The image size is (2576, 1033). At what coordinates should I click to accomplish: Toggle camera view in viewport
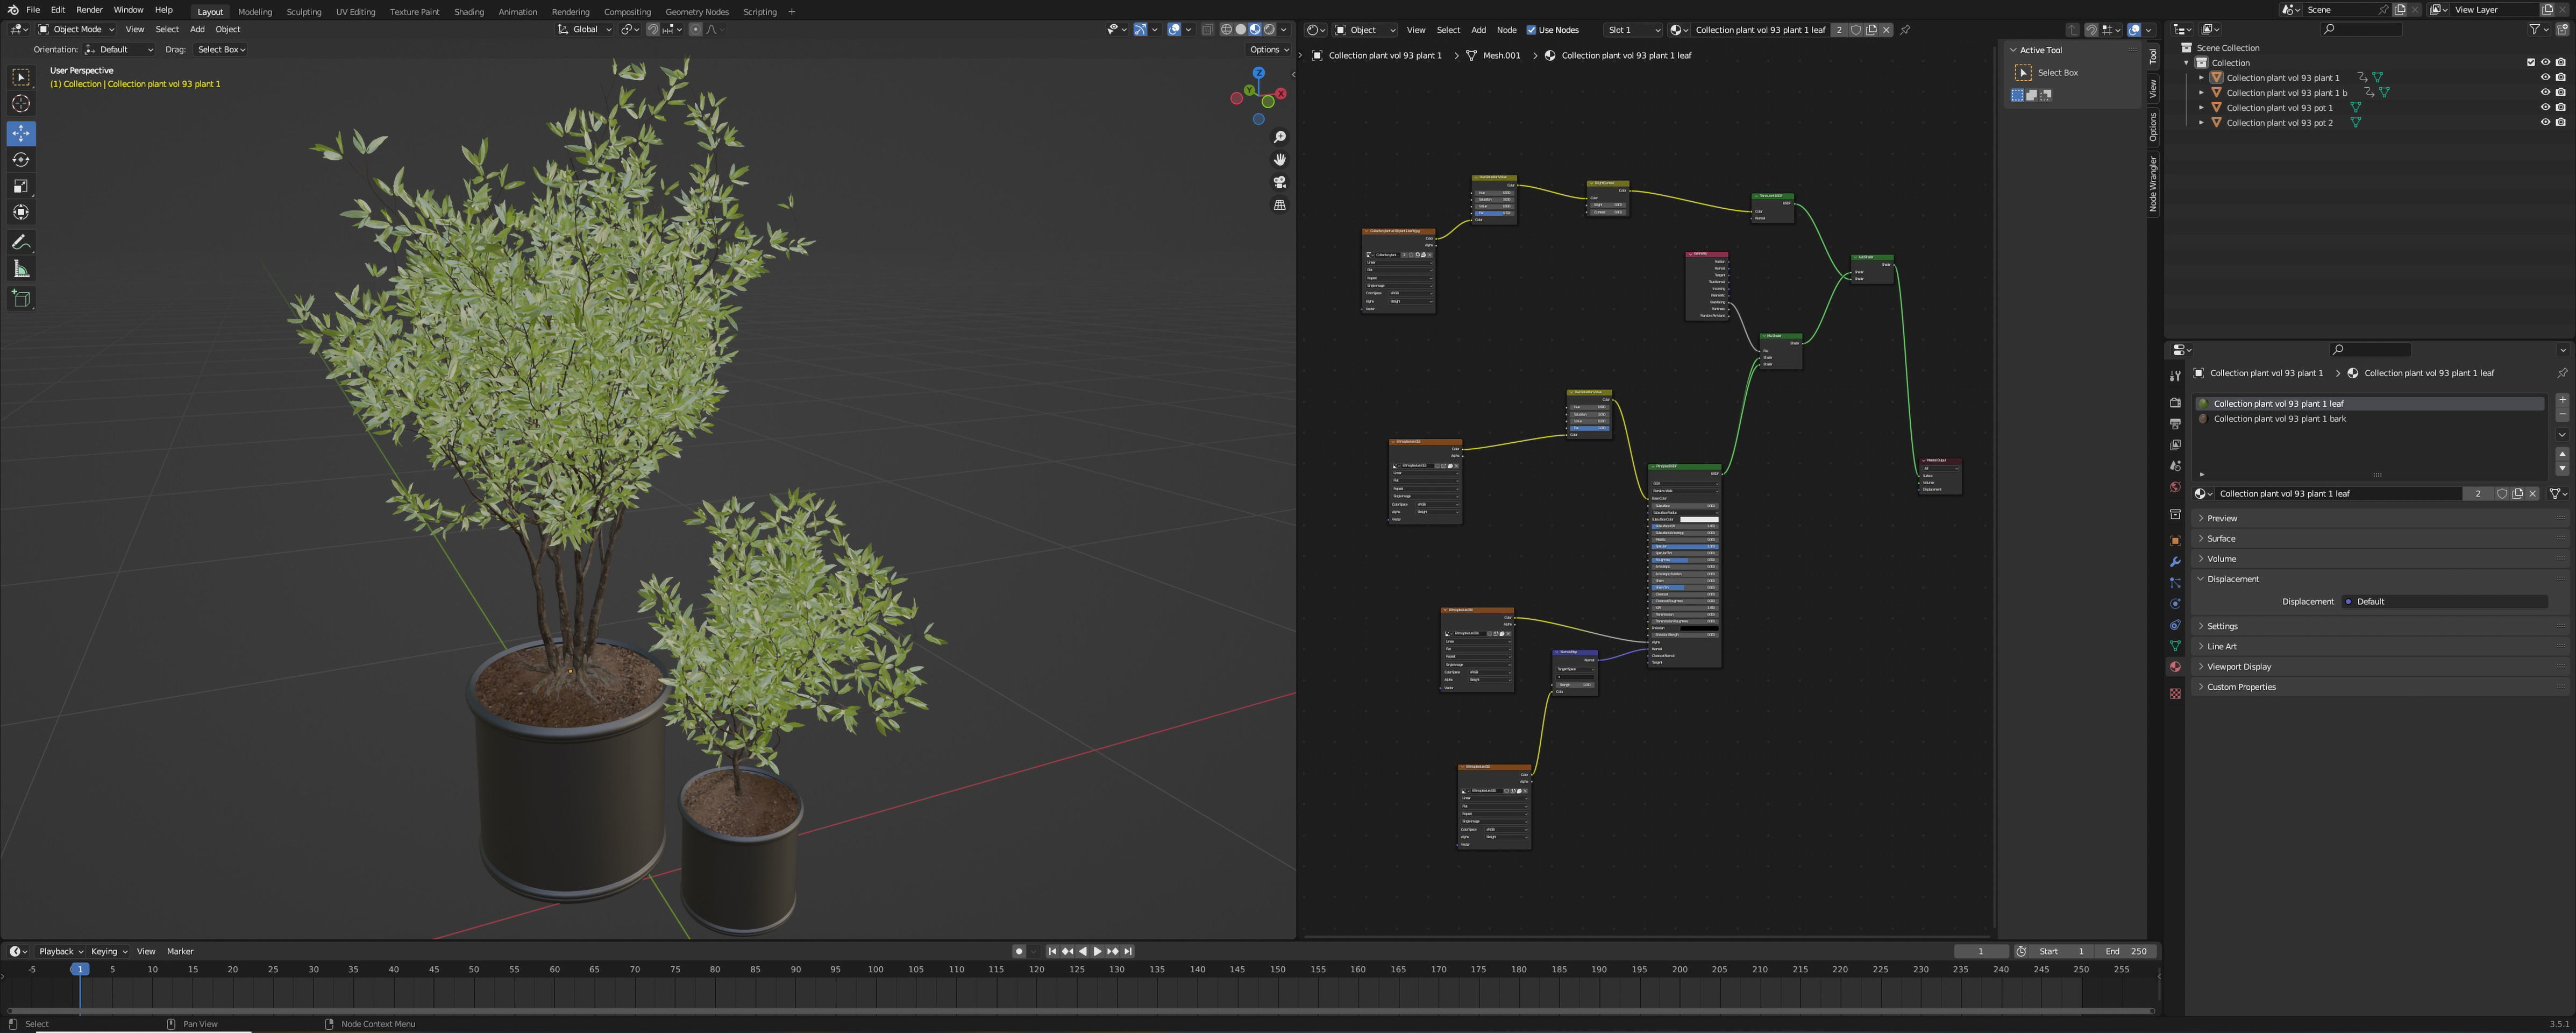click(1279, 182)
